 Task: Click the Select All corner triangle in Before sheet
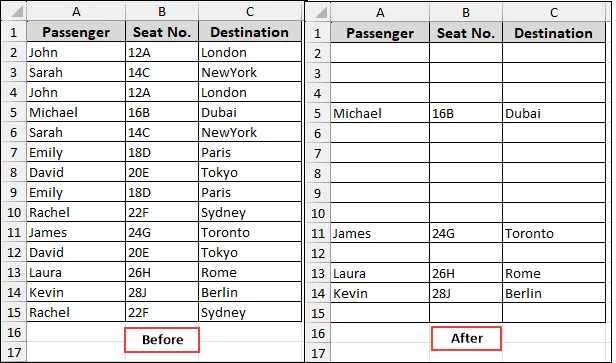(x=14, y=12)
